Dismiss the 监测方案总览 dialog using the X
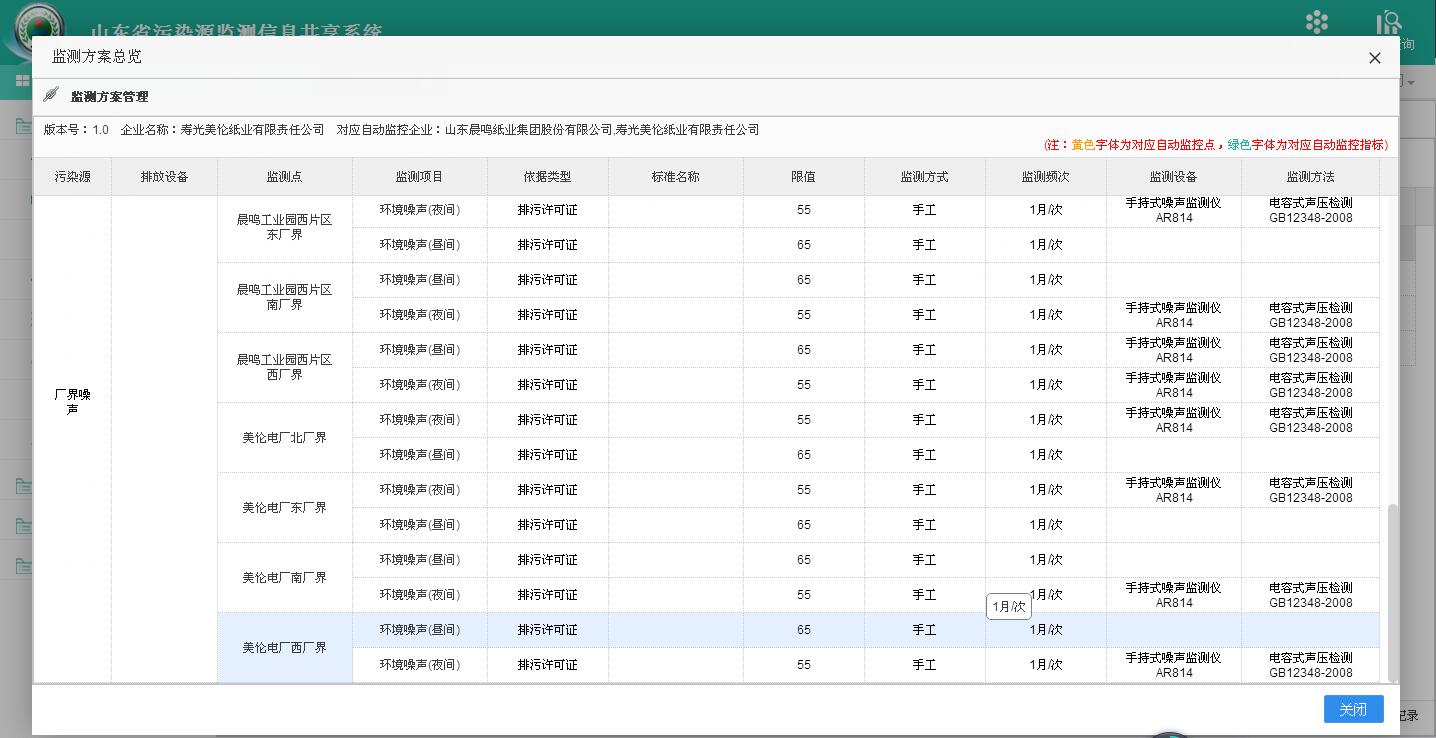Viewport: 1436px width, 738px height. 1374,58
